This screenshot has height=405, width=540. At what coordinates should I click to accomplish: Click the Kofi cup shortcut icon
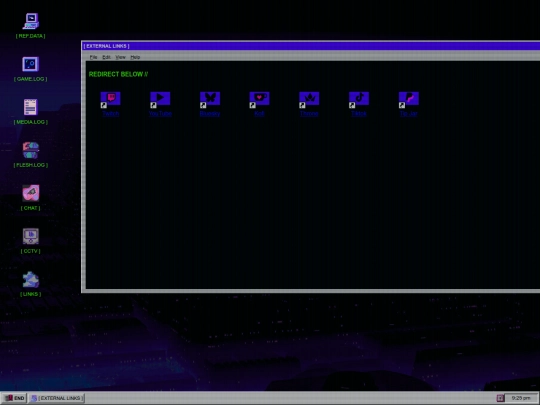pos(259,99)
